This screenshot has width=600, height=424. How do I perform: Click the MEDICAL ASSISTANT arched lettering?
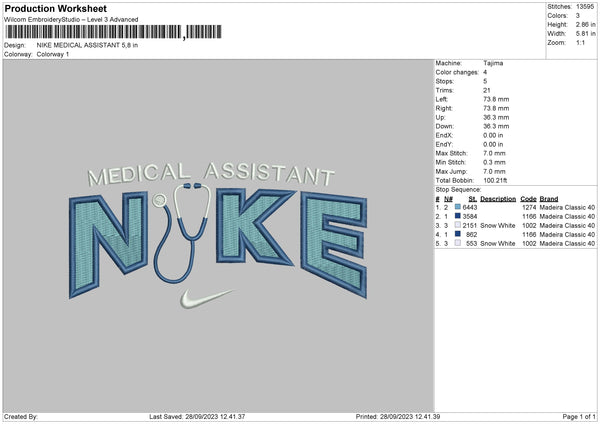tap(211, 174)
